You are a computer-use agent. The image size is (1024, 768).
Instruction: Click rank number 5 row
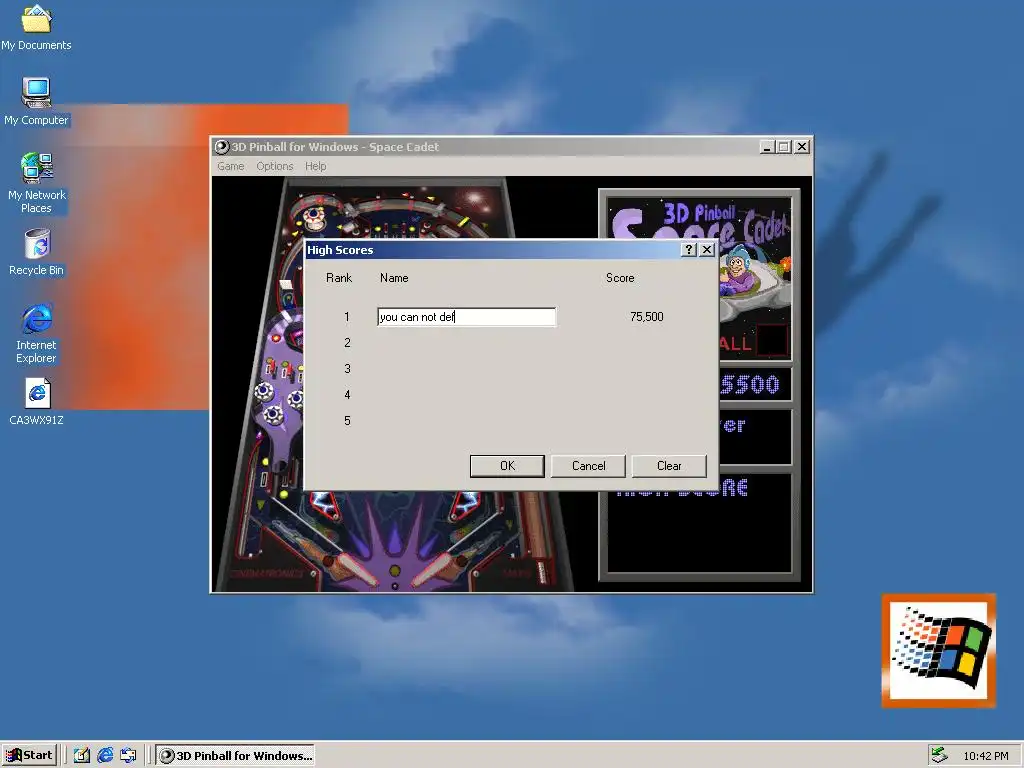tap(347, 421)
